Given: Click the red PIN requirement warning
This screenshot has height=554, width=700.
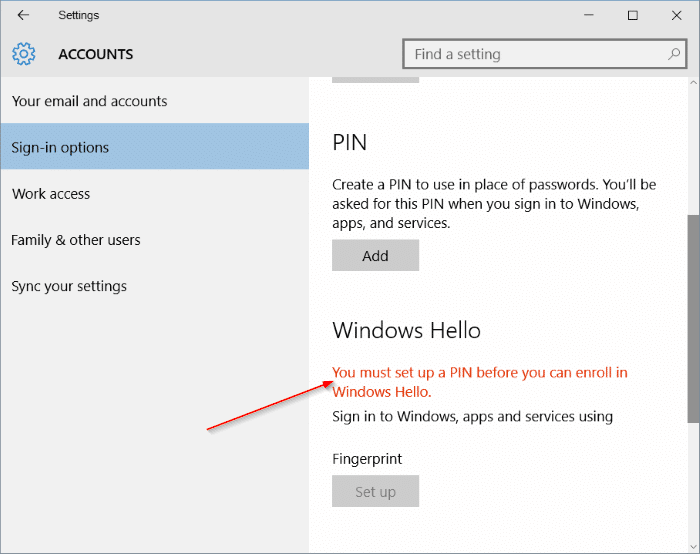Looking at the screenshot, I should pos(480,382).
